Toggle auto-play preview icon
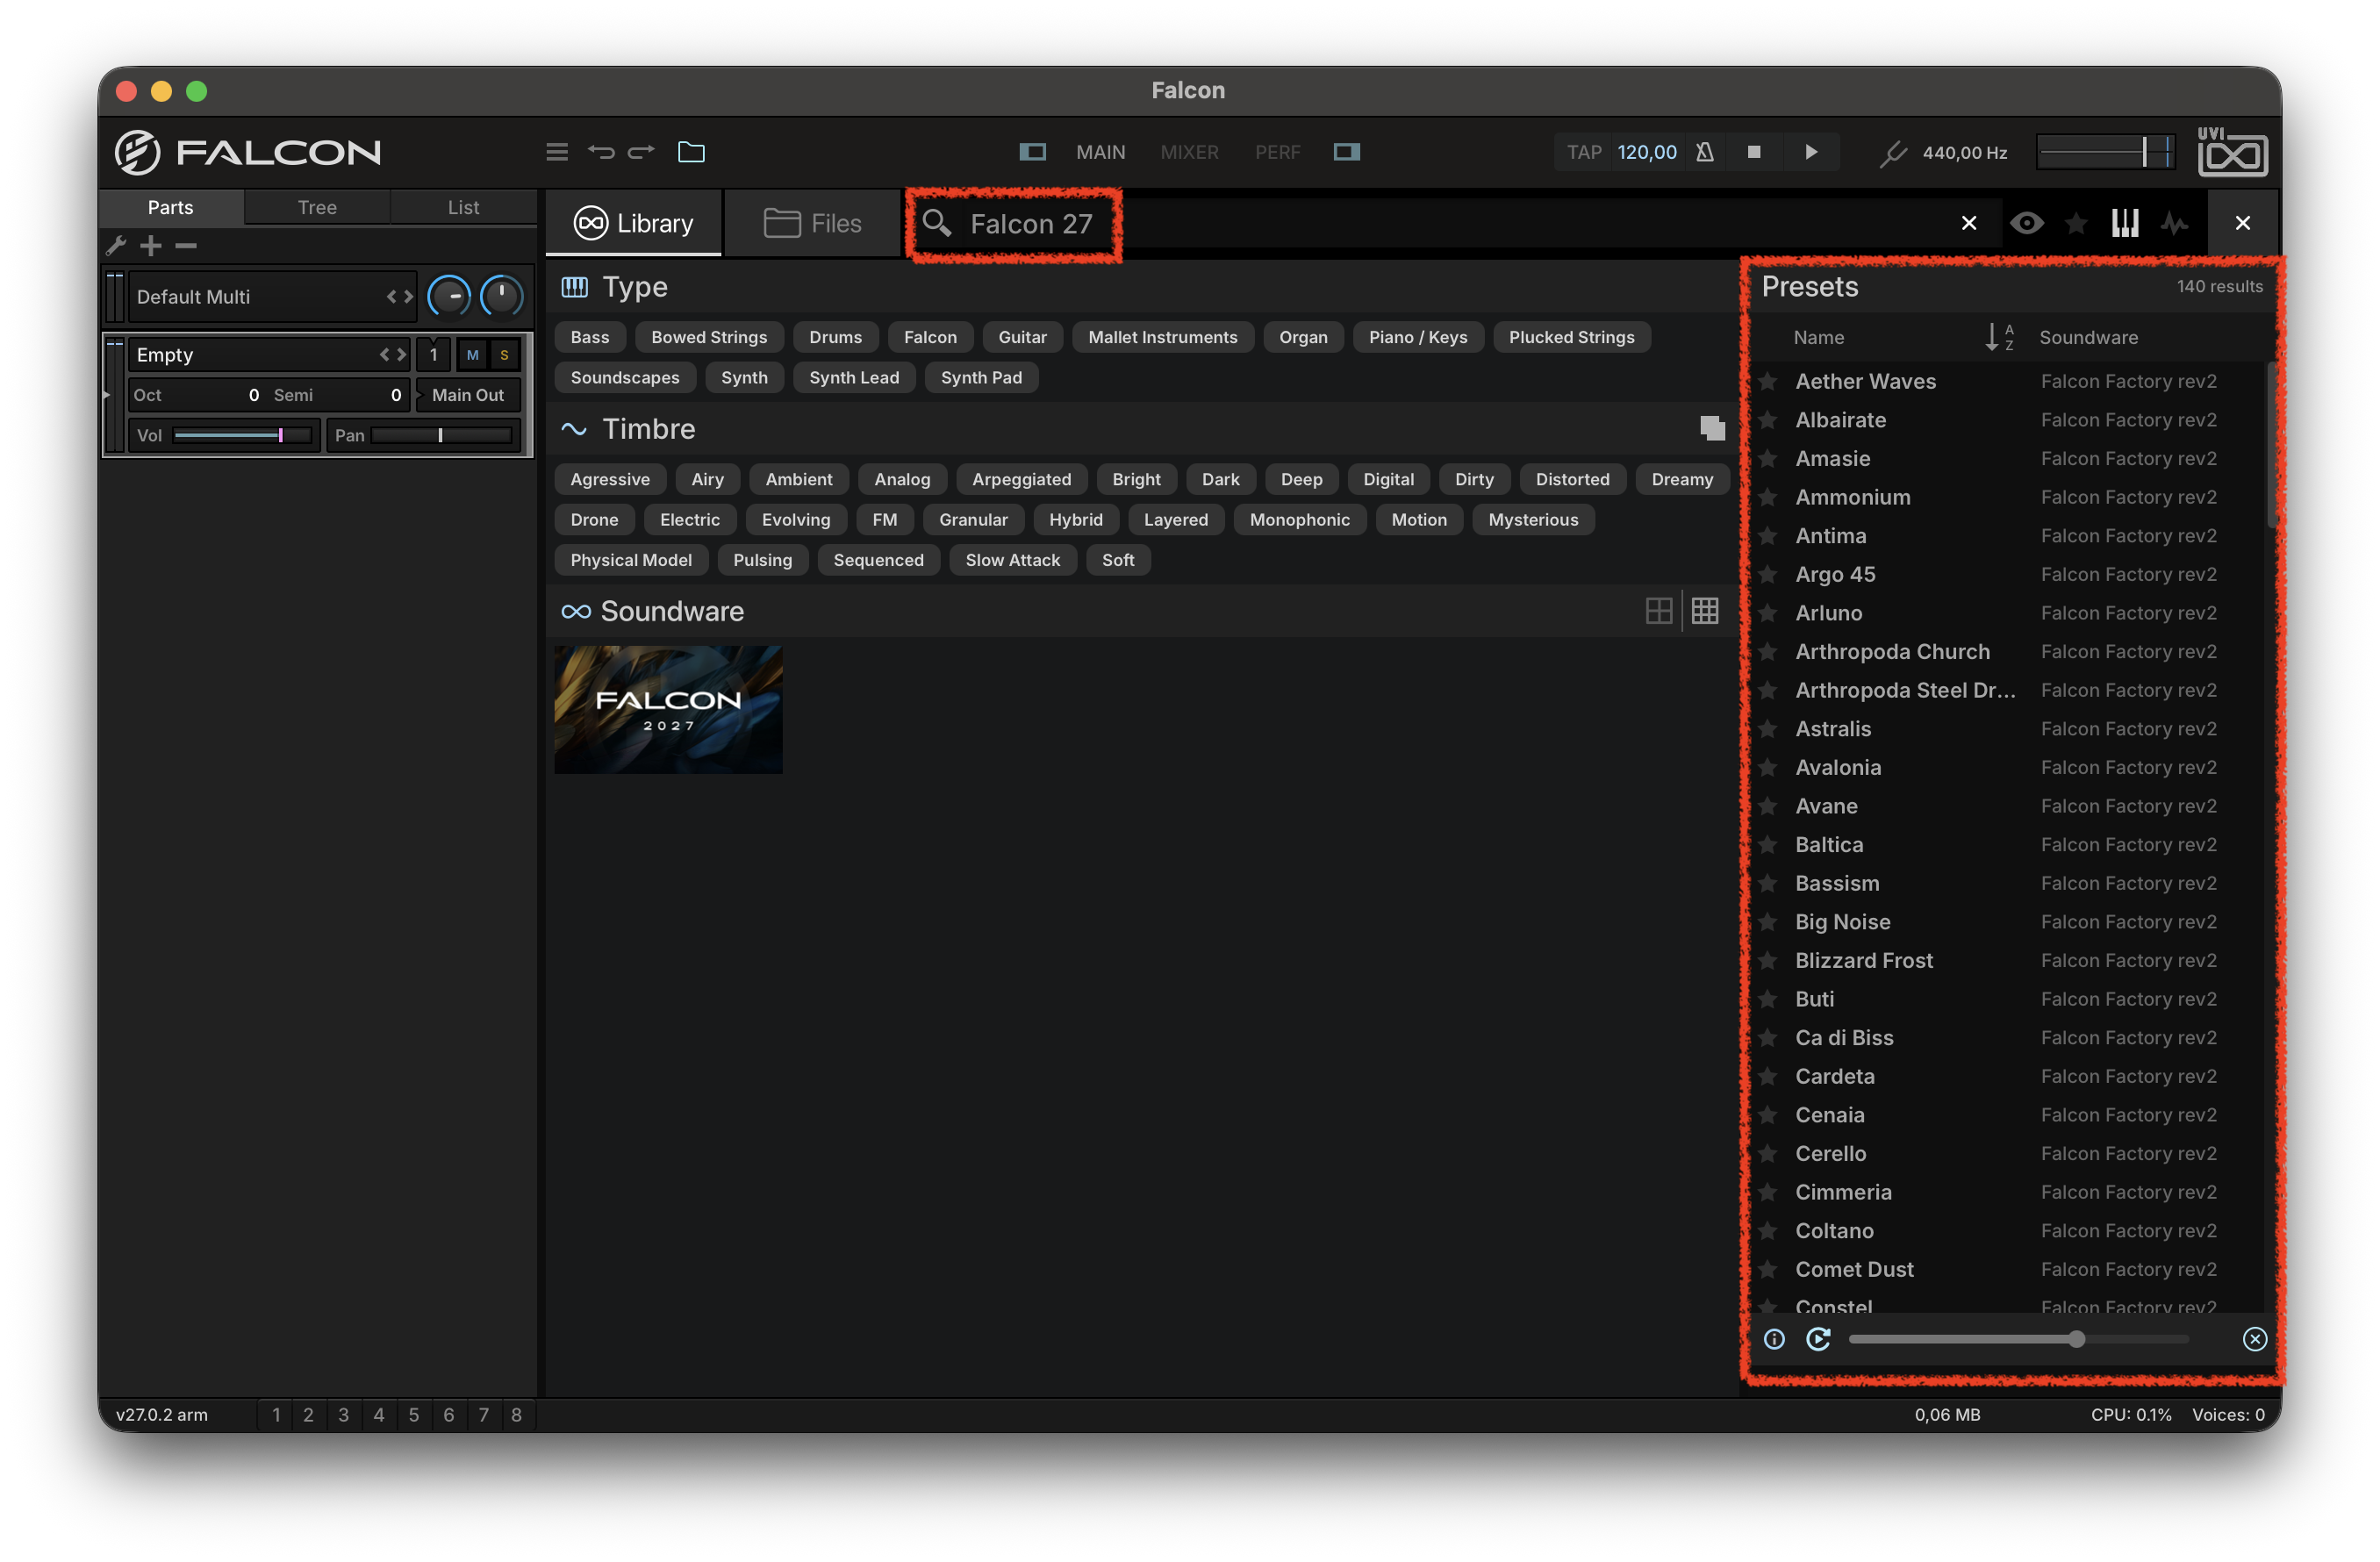 (1817, 1339)
